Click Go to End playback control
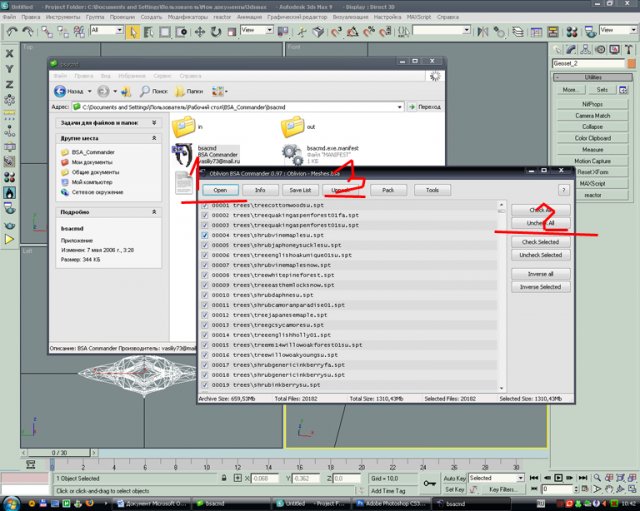The height and width of the screenshot is (511, 640). click(x=583, y=478)
